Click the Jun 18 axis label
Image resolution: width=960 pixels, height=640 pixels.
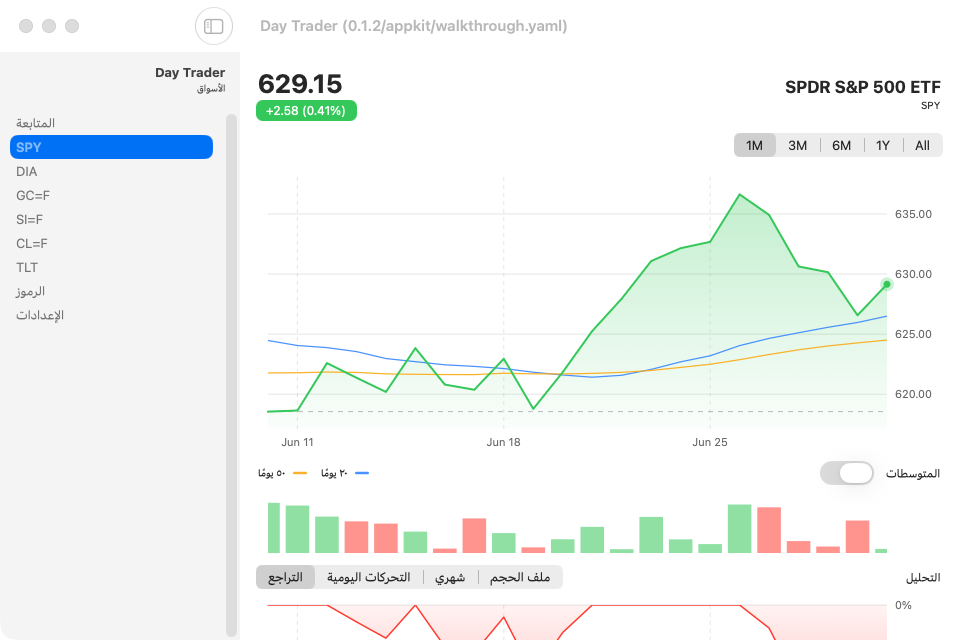[503, 442]
